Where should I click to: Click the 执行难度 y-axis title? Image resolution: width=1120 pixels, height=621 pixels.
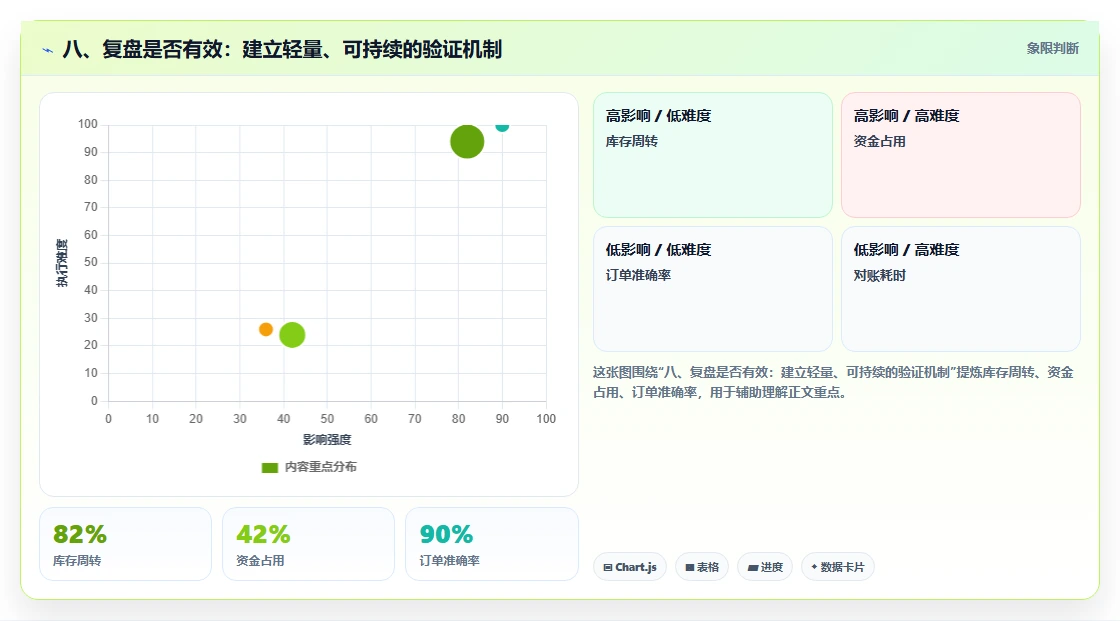tap(62, 263)
